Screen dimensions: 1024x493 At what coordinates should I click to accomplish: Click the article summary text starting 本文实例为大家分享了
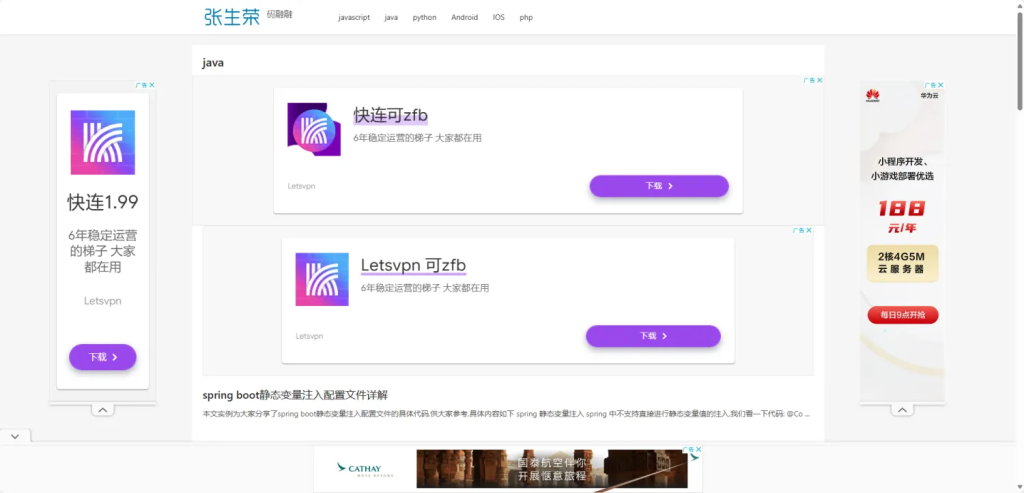tap(506, 414)
